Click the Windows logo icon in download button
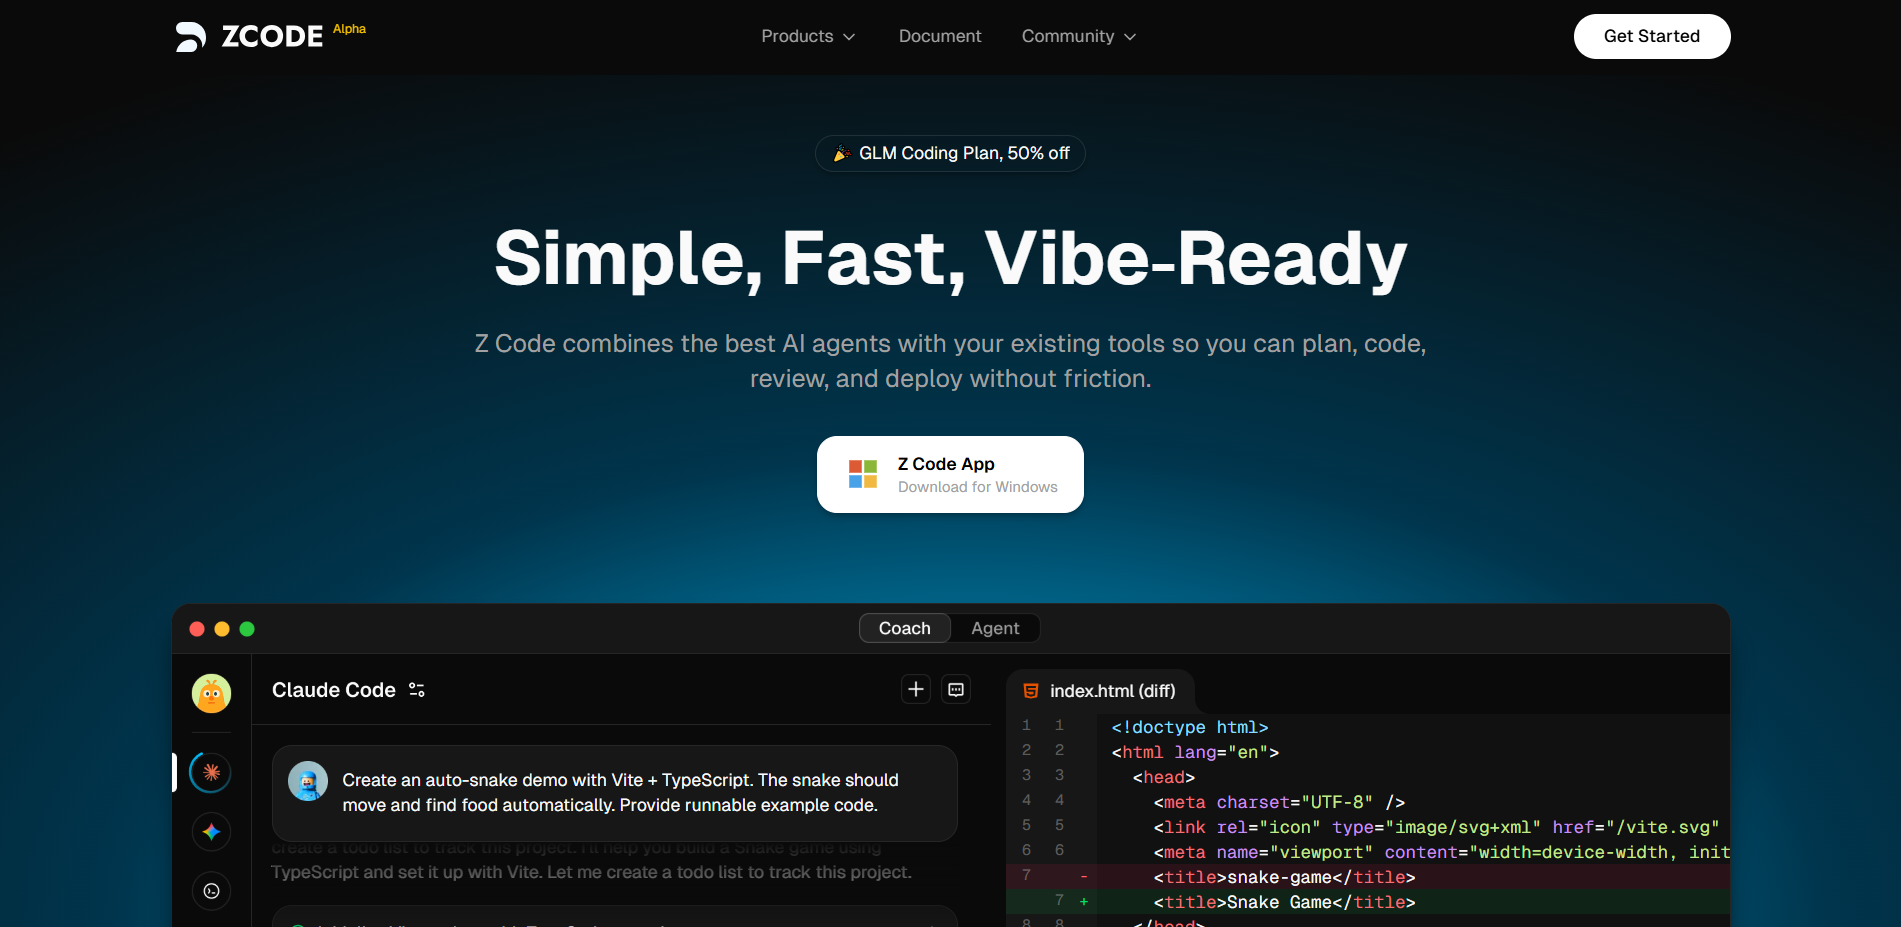Viewport: 1901px width, 927px height. 863,474
